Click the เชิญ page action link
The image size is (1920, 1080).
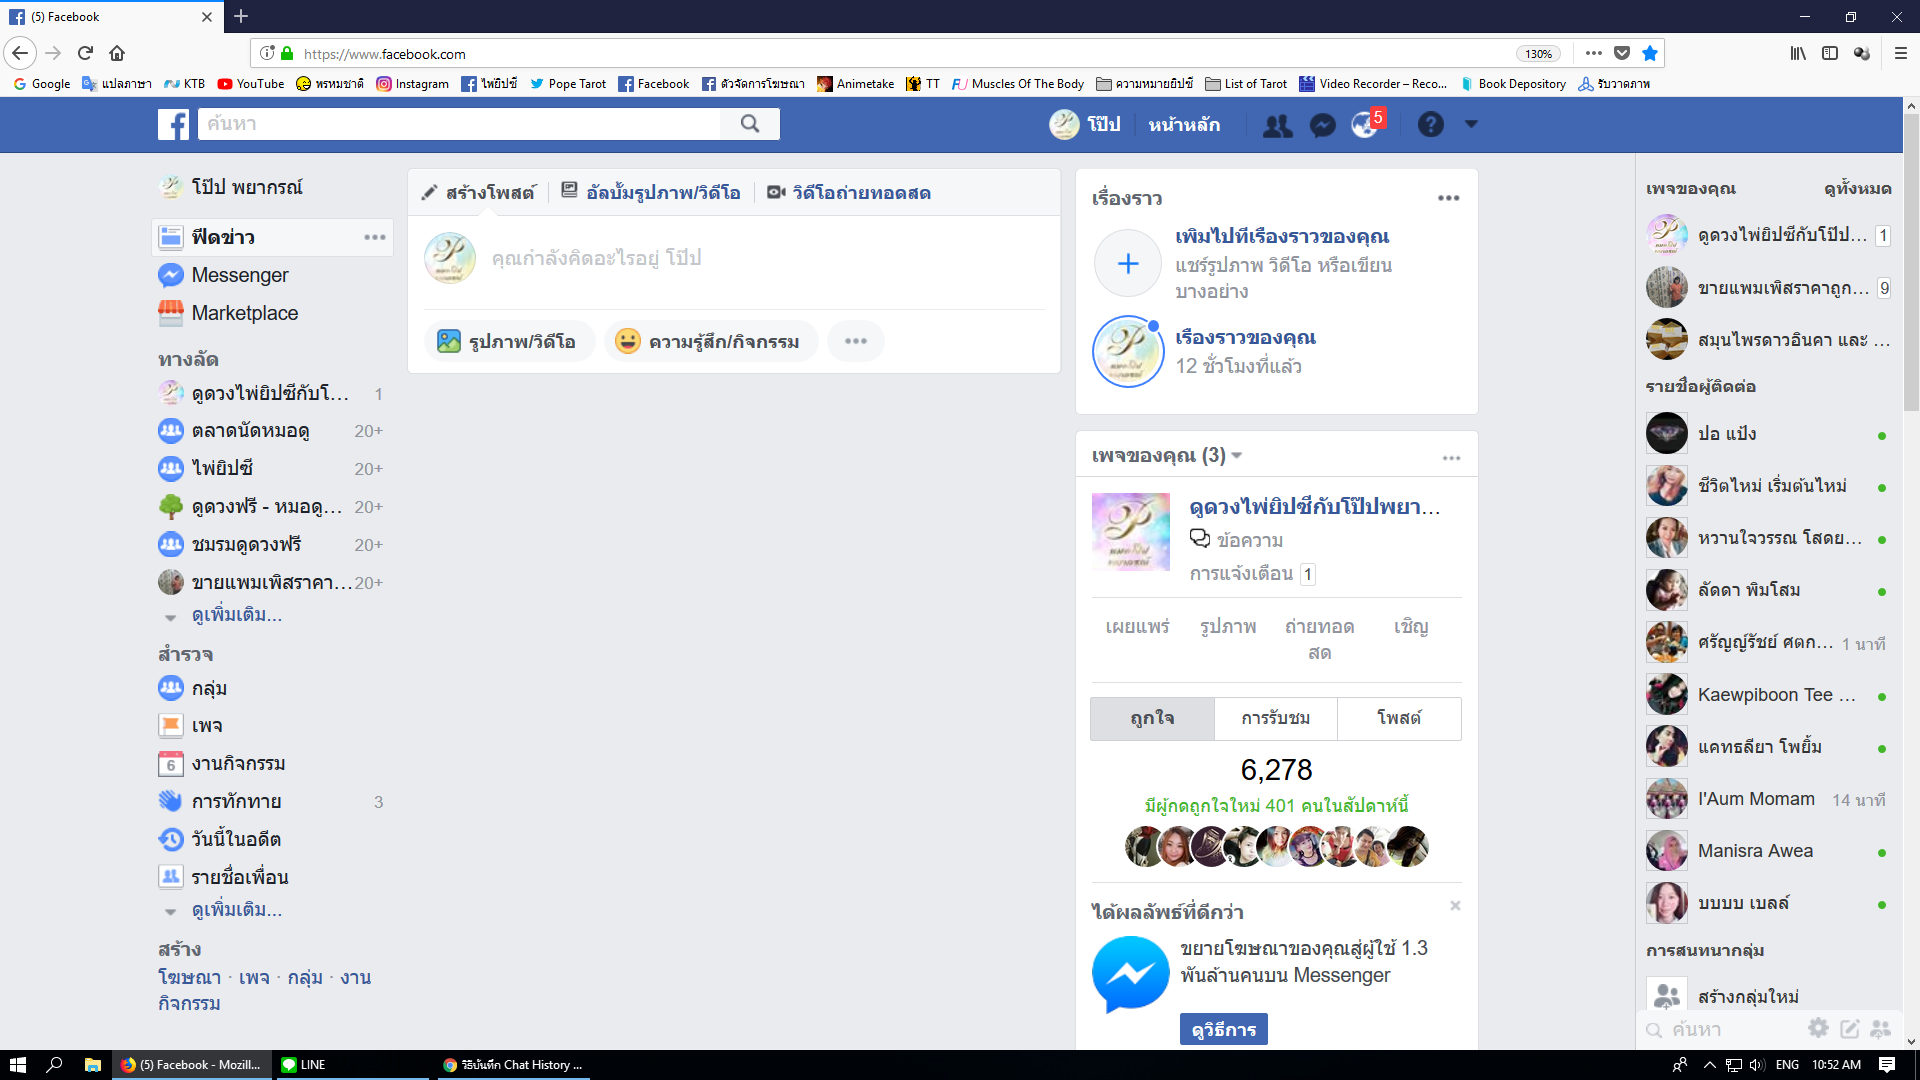[1411, 627]
